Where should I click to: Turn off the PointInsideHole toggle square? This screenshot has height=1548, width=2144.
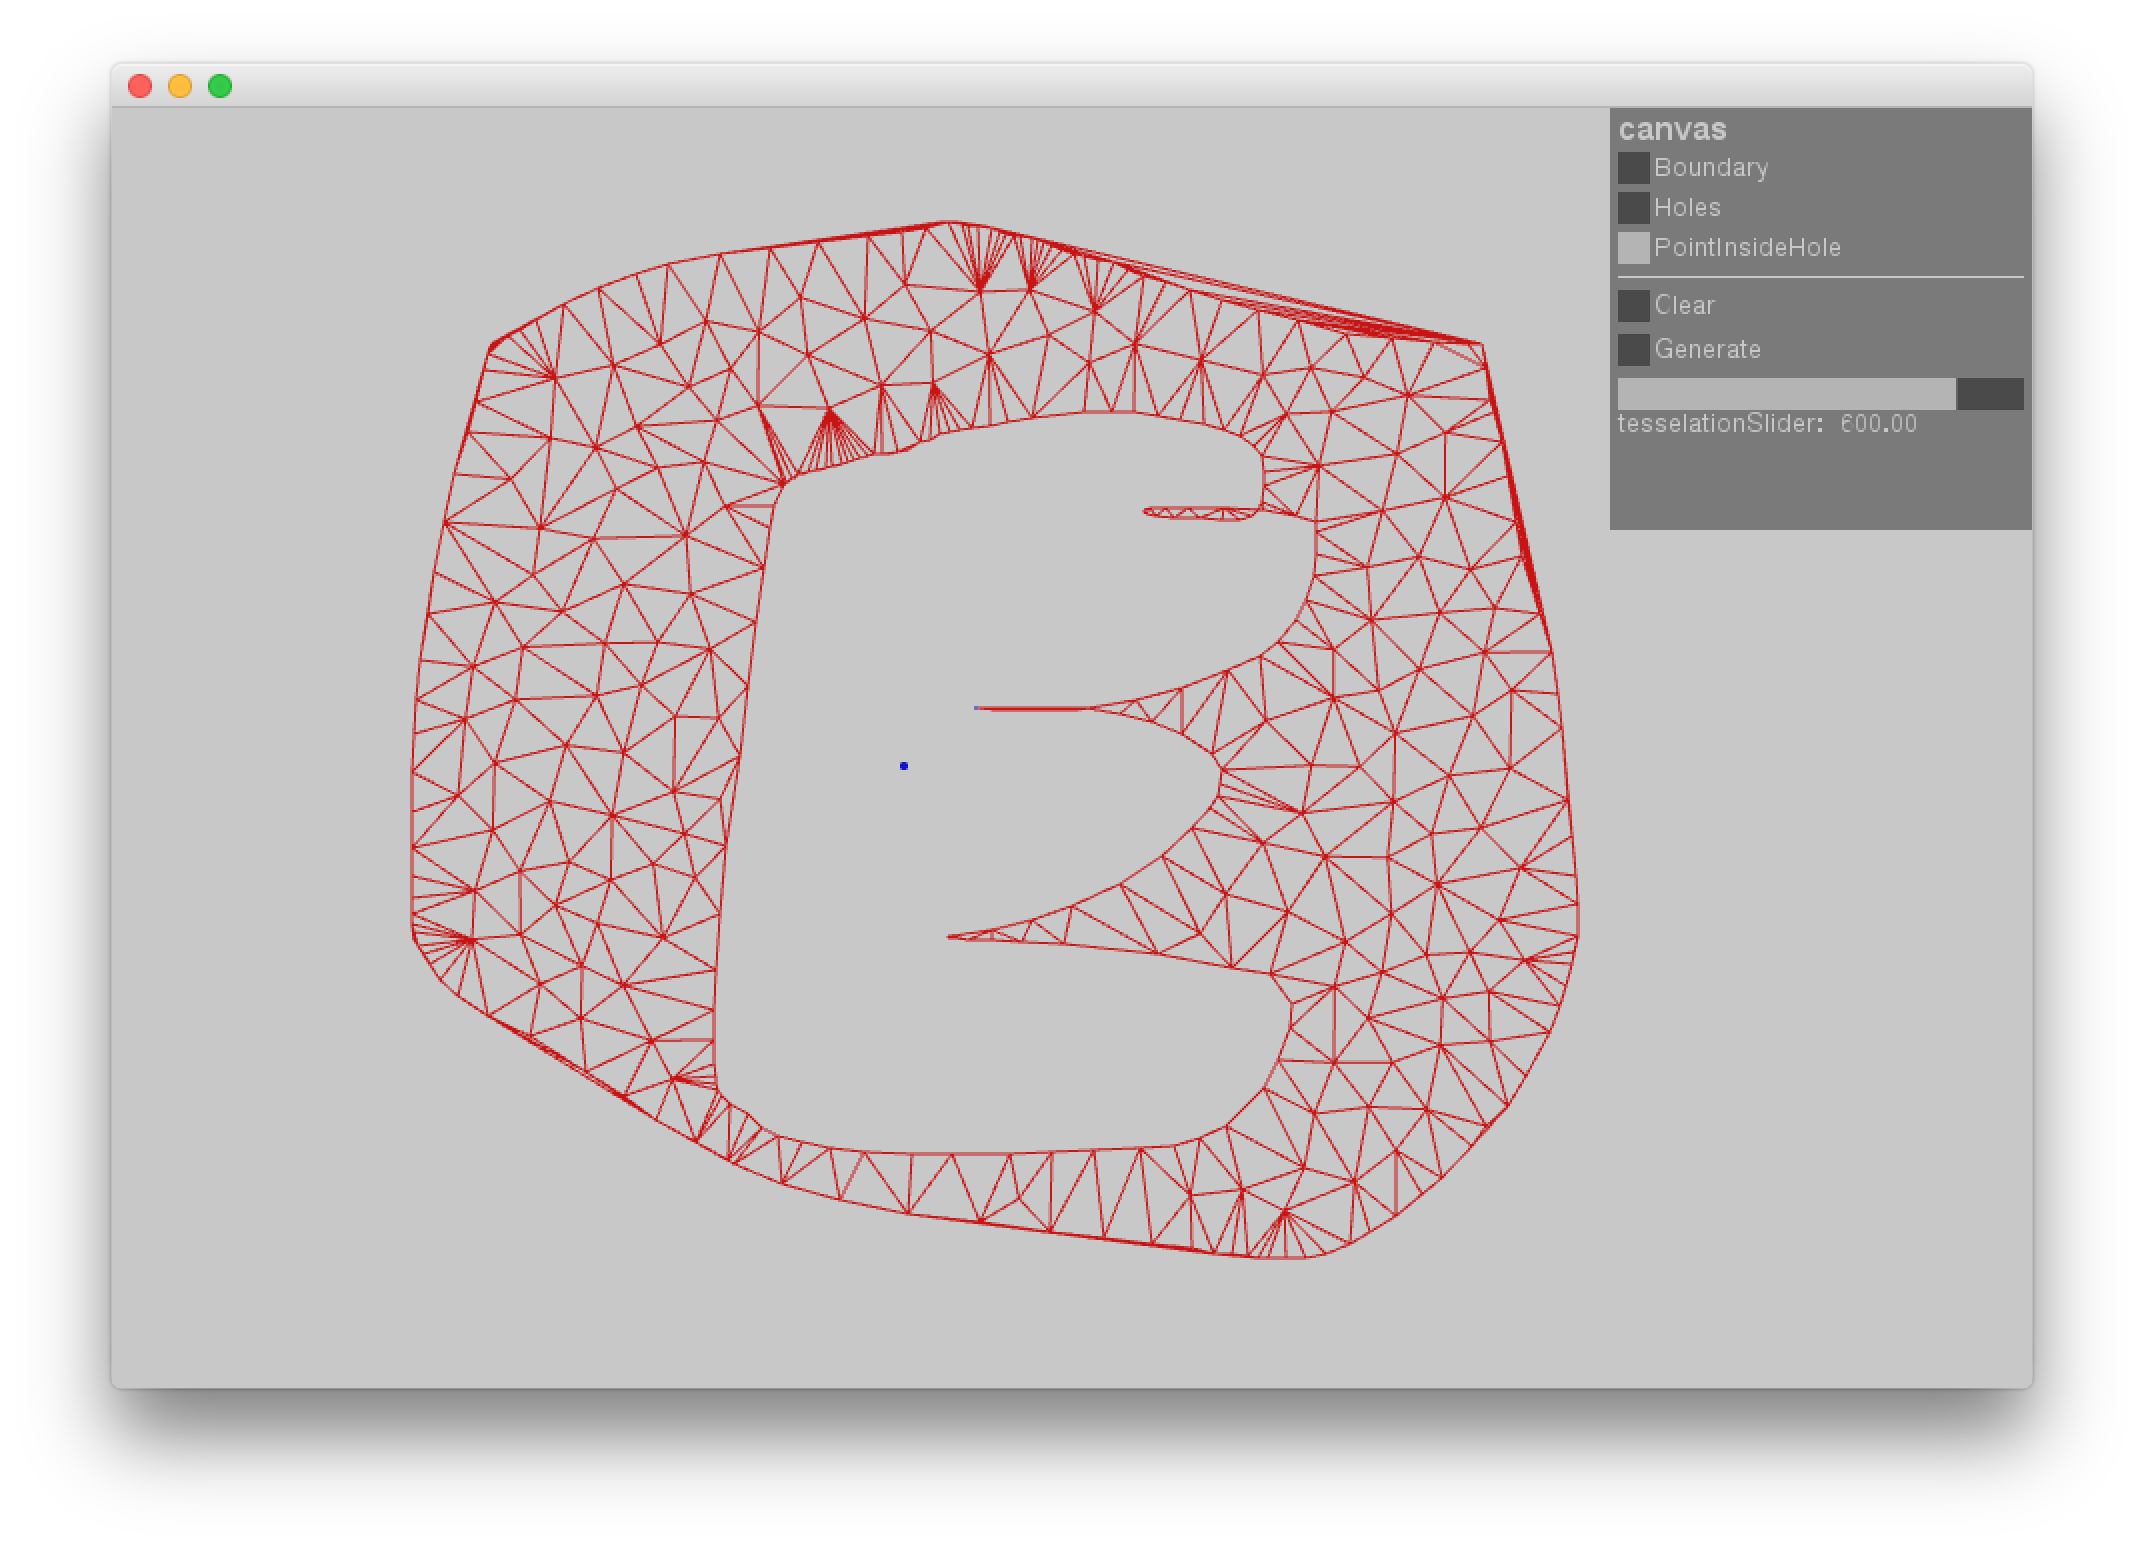point(1633,248)
